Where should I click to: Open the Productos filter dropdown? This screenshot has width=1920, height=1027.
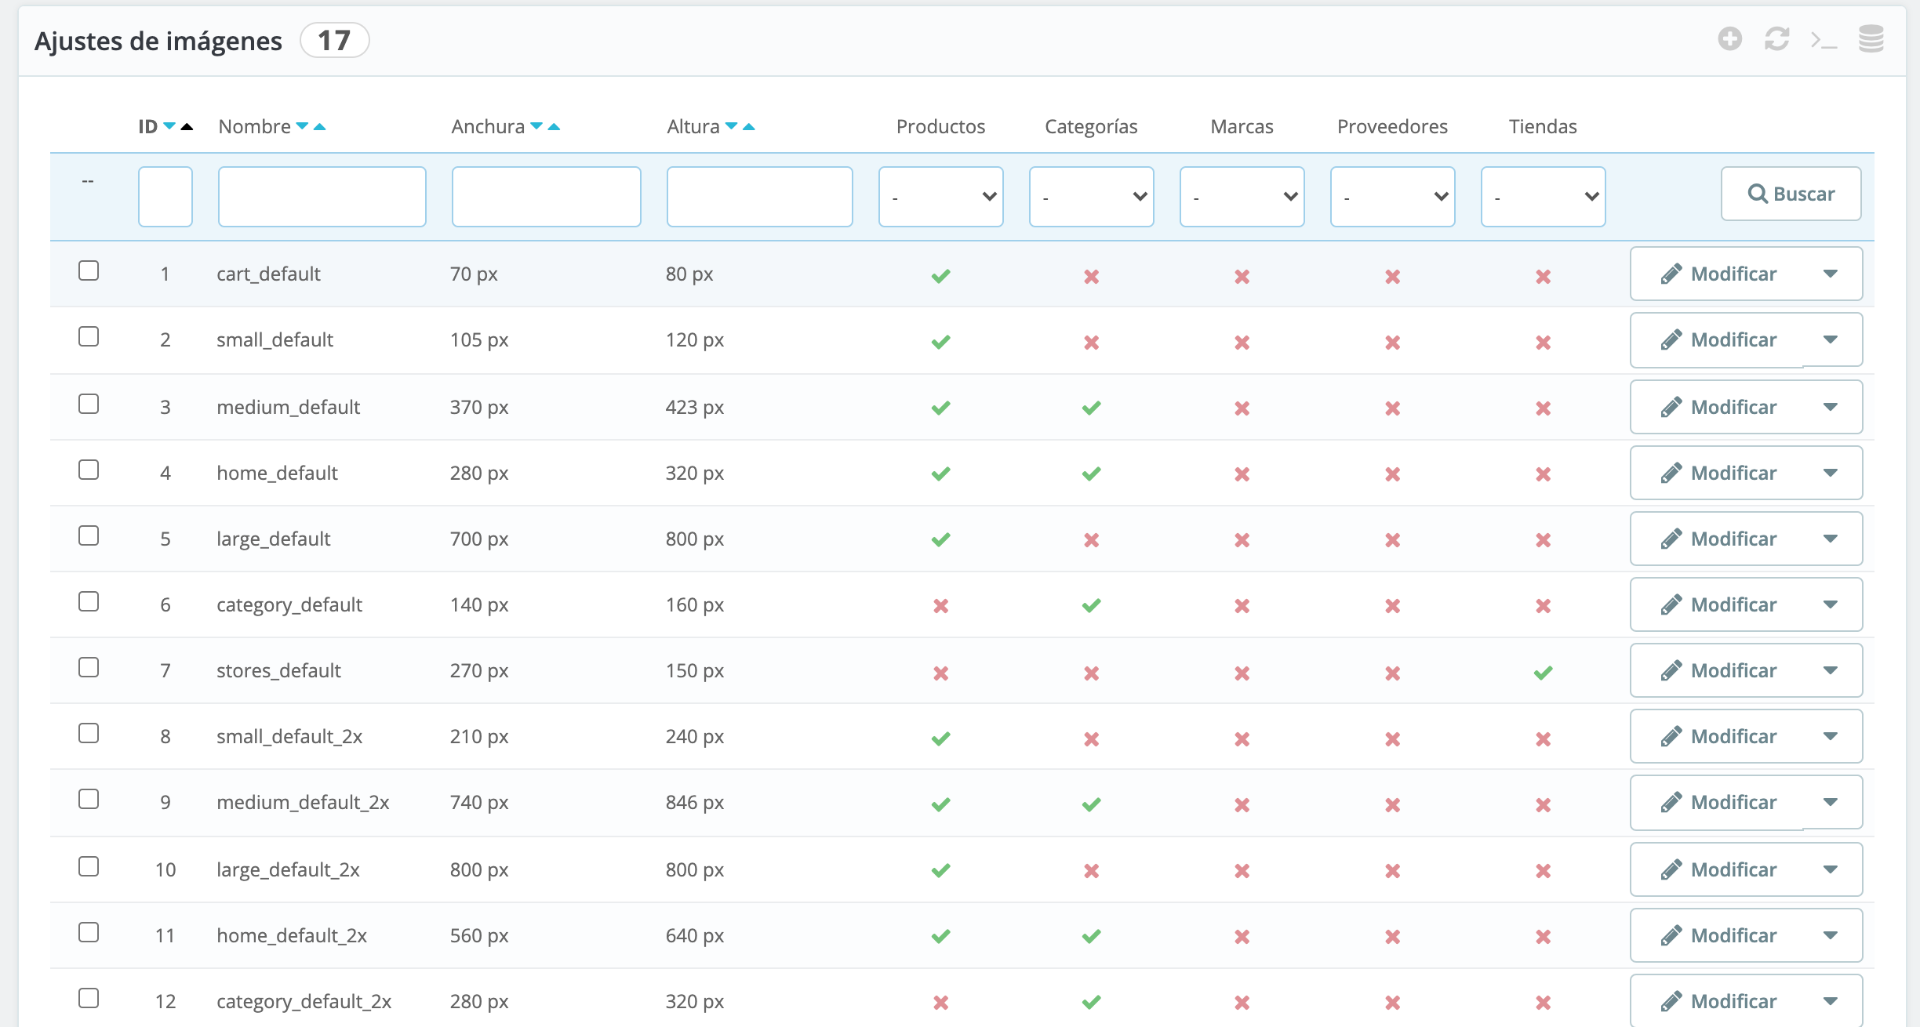point(940,196)
